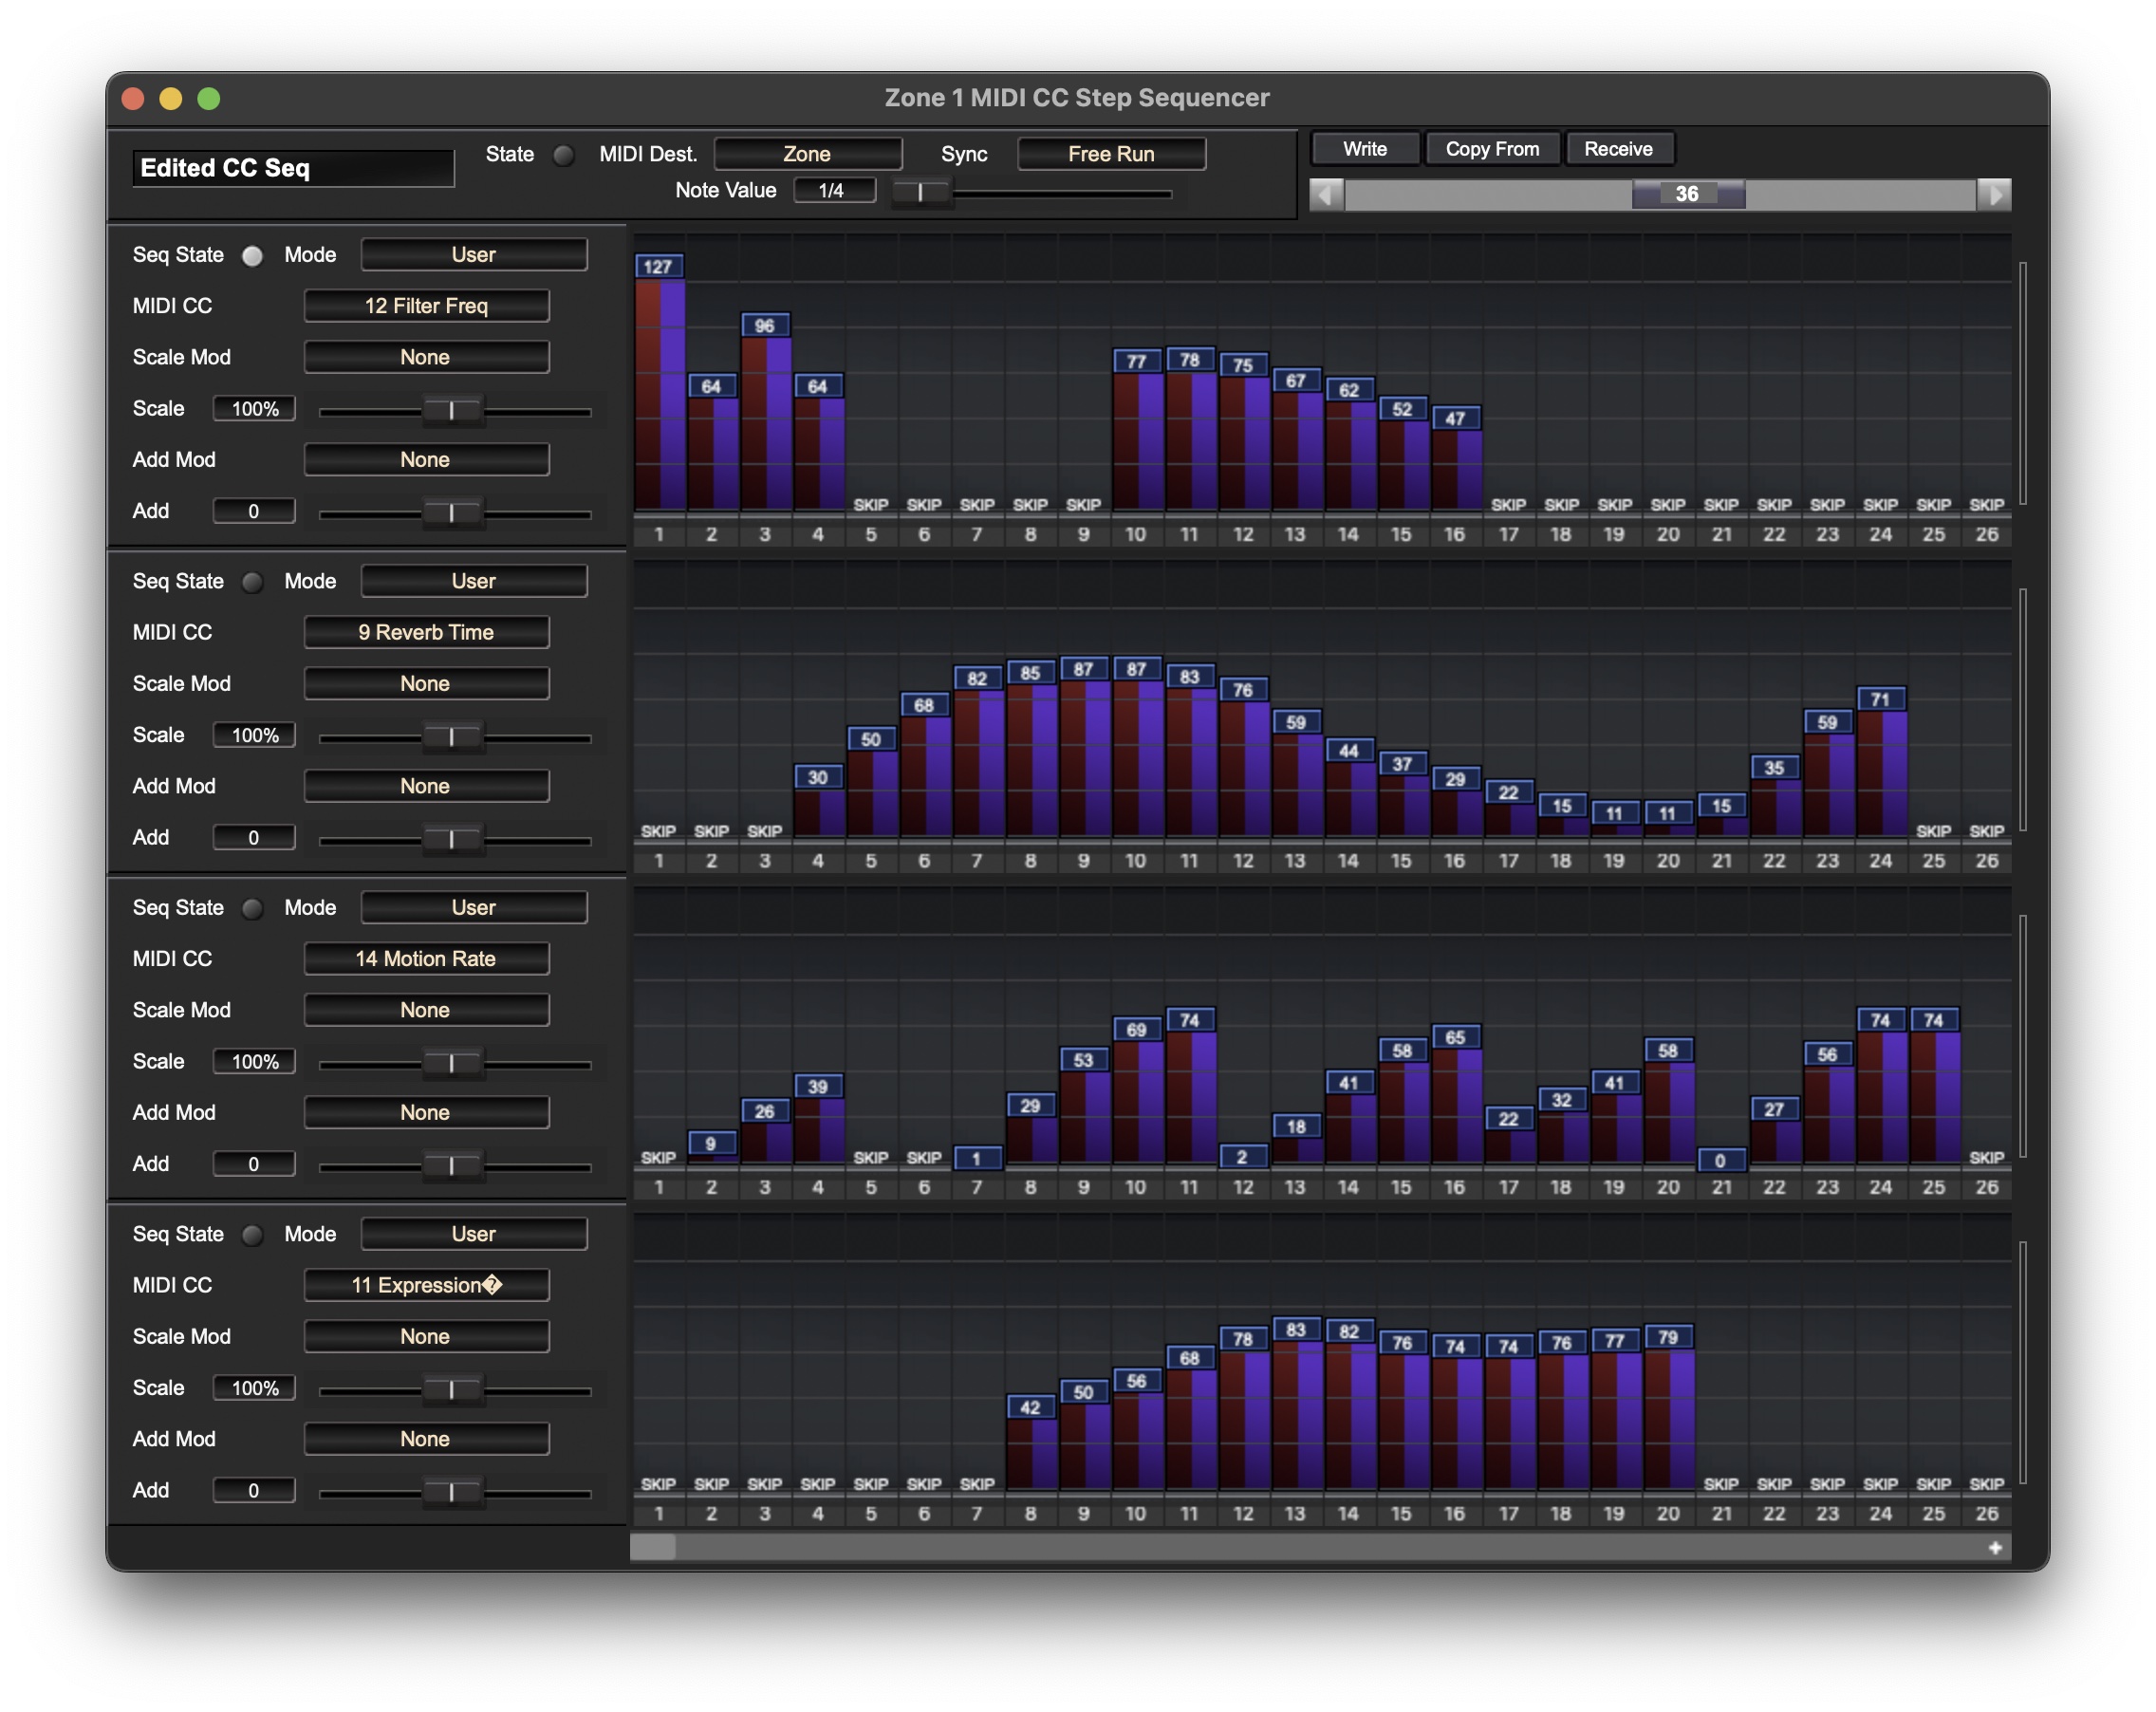Open the Mode User menu of Expression sequence
The width and height of the screenshot is (2156, 1712).
click(473, 1234)
